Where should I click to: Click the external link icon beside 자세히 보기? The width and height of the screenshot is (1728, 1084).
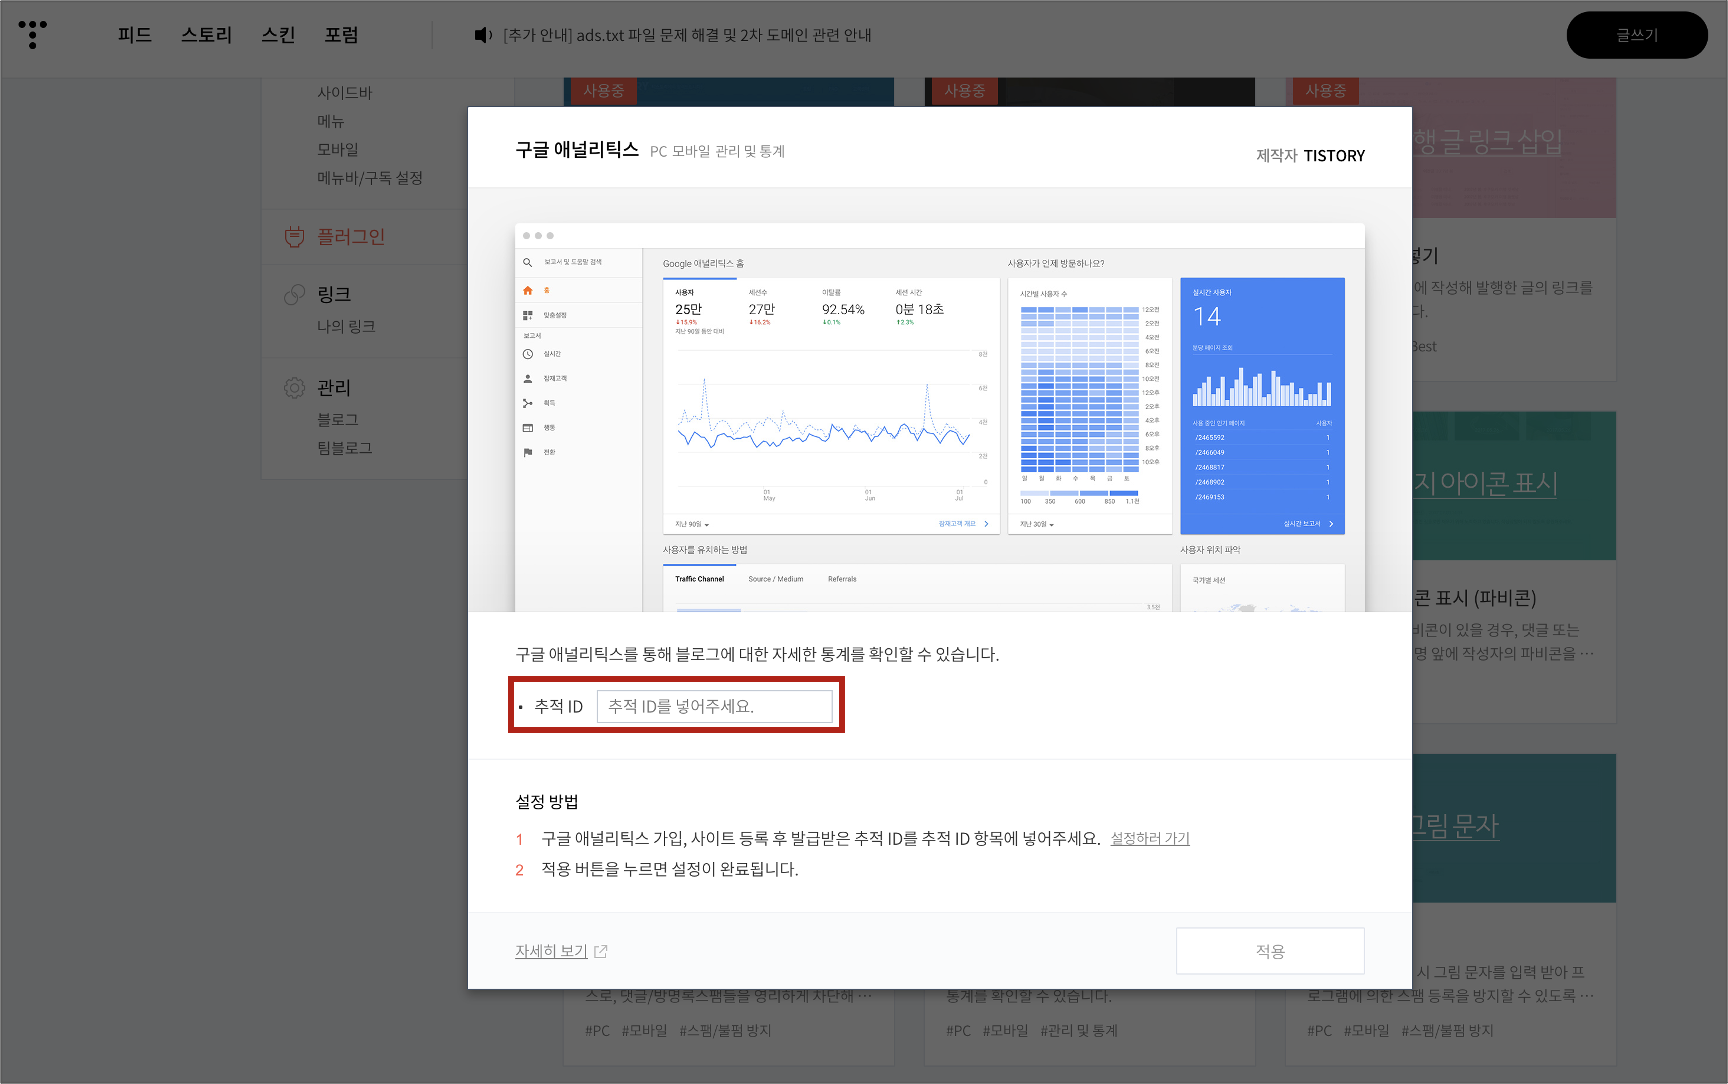coord(601,952)
